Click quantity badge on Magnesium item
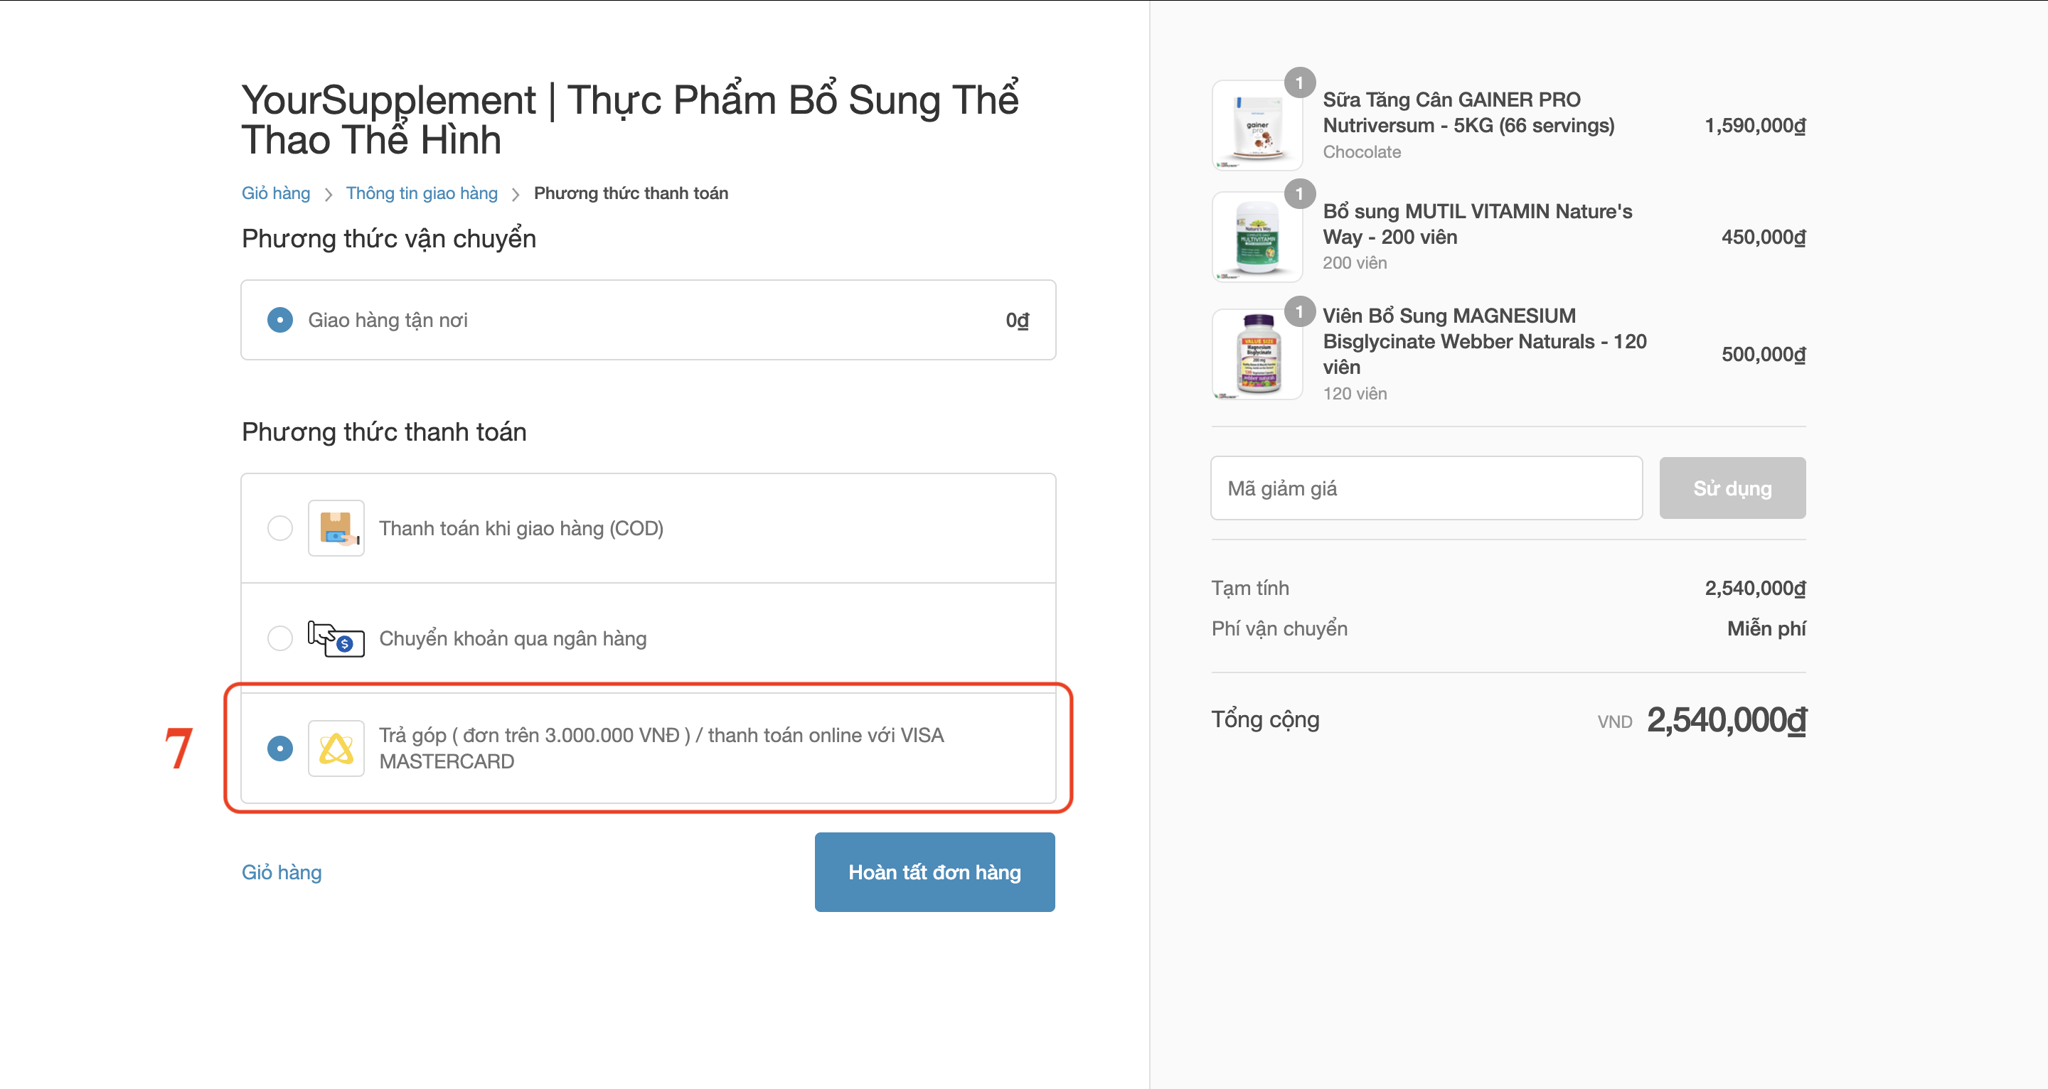 tap(1299, 312)
